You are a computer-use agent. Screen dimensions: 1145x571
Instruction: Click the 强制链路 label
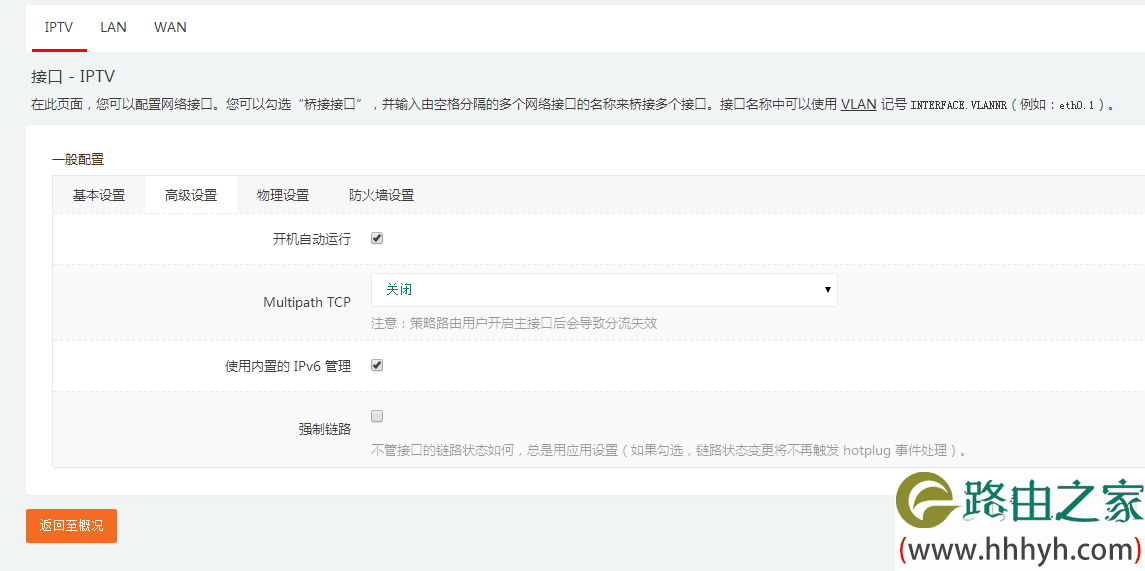pyautogui.click(x=325, y=429)
